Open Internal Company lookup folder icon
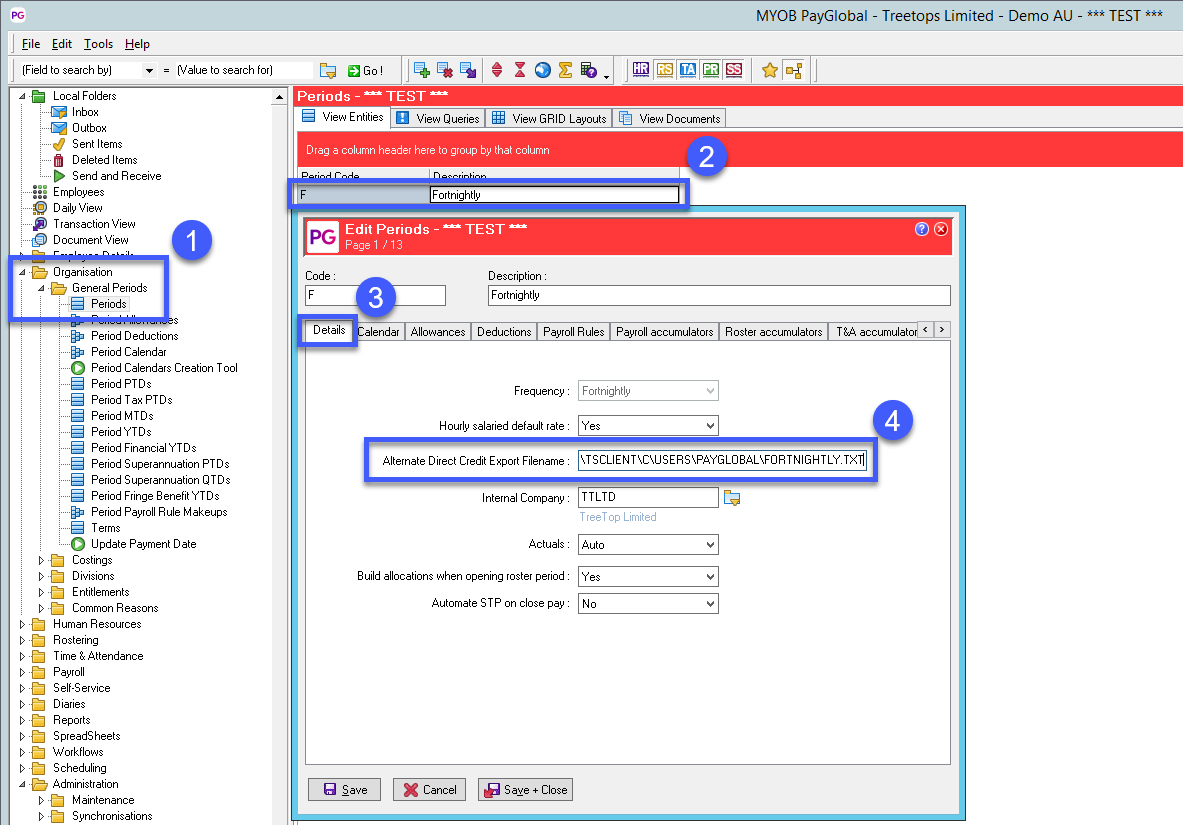This screenshot has height=825, width=1183. pos(731,498)
